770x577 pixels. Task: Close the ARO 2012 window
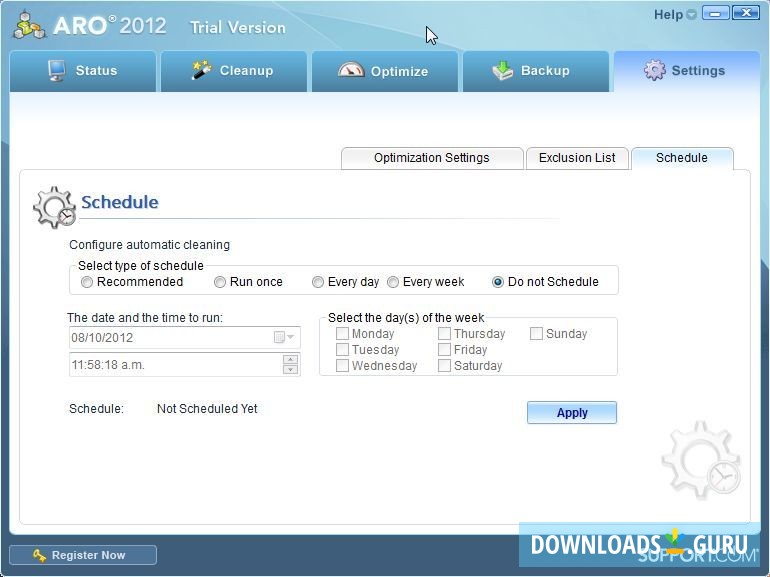(746, 13)
